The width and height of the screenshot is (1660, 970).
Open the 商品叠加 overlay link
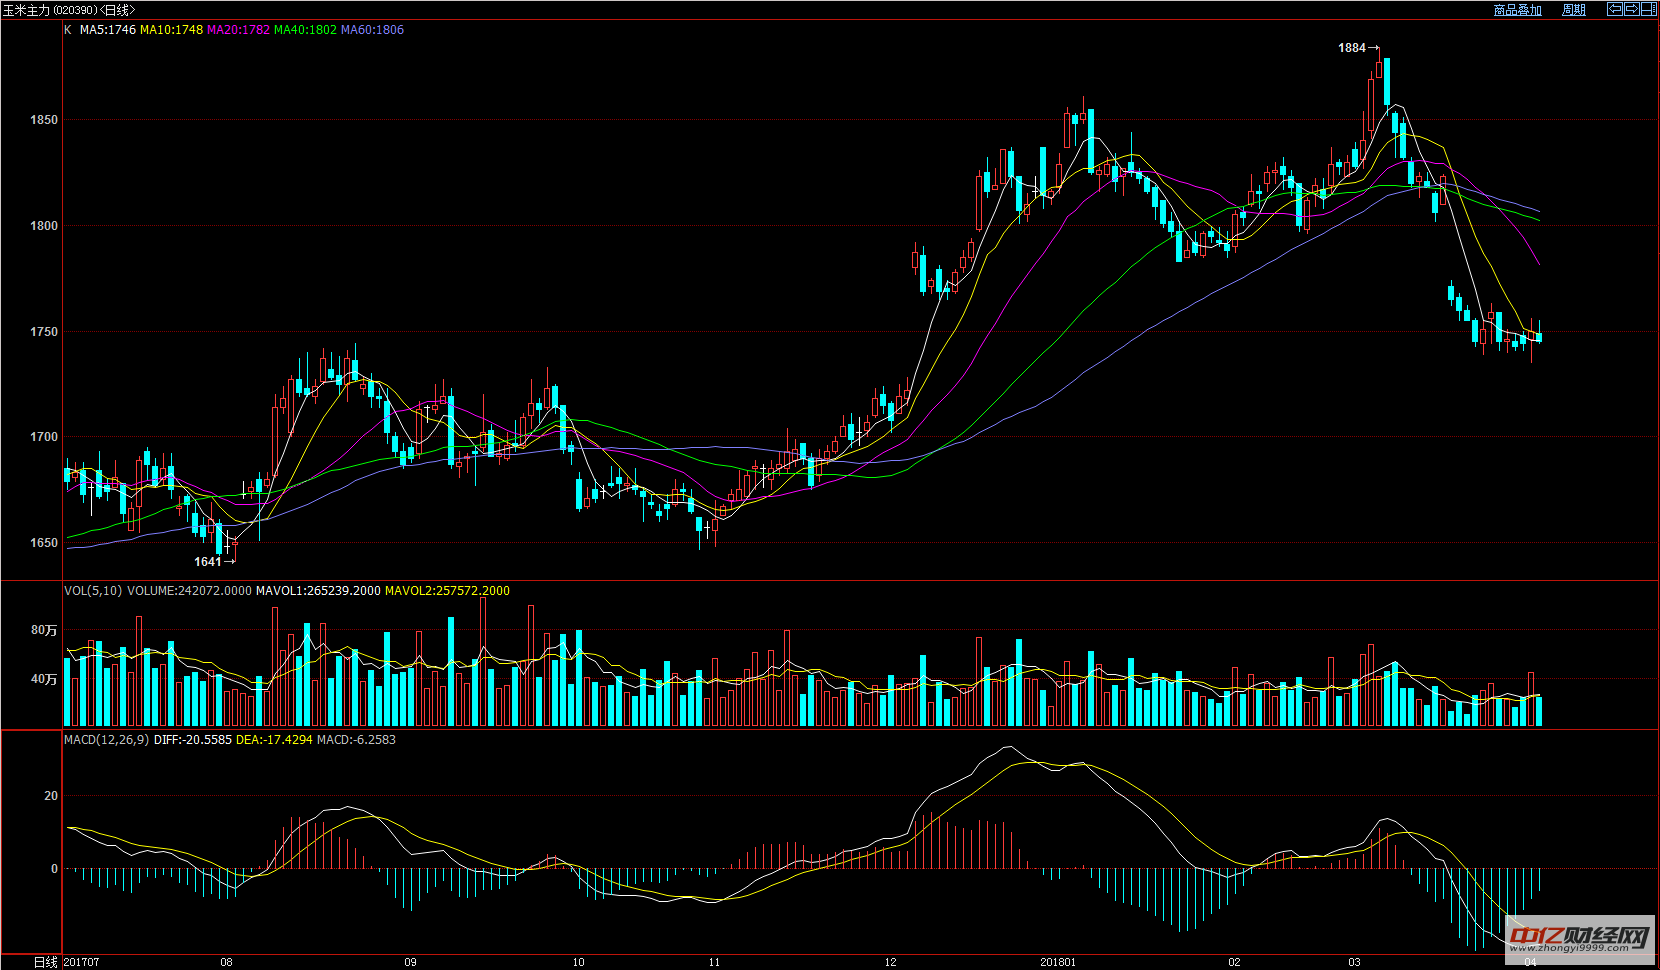click(x=1517, y=10)
